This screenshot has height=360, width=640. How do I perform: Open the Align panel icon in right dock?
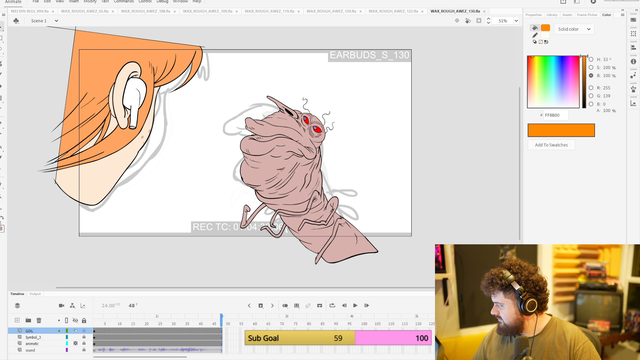[x=633, y=48]
